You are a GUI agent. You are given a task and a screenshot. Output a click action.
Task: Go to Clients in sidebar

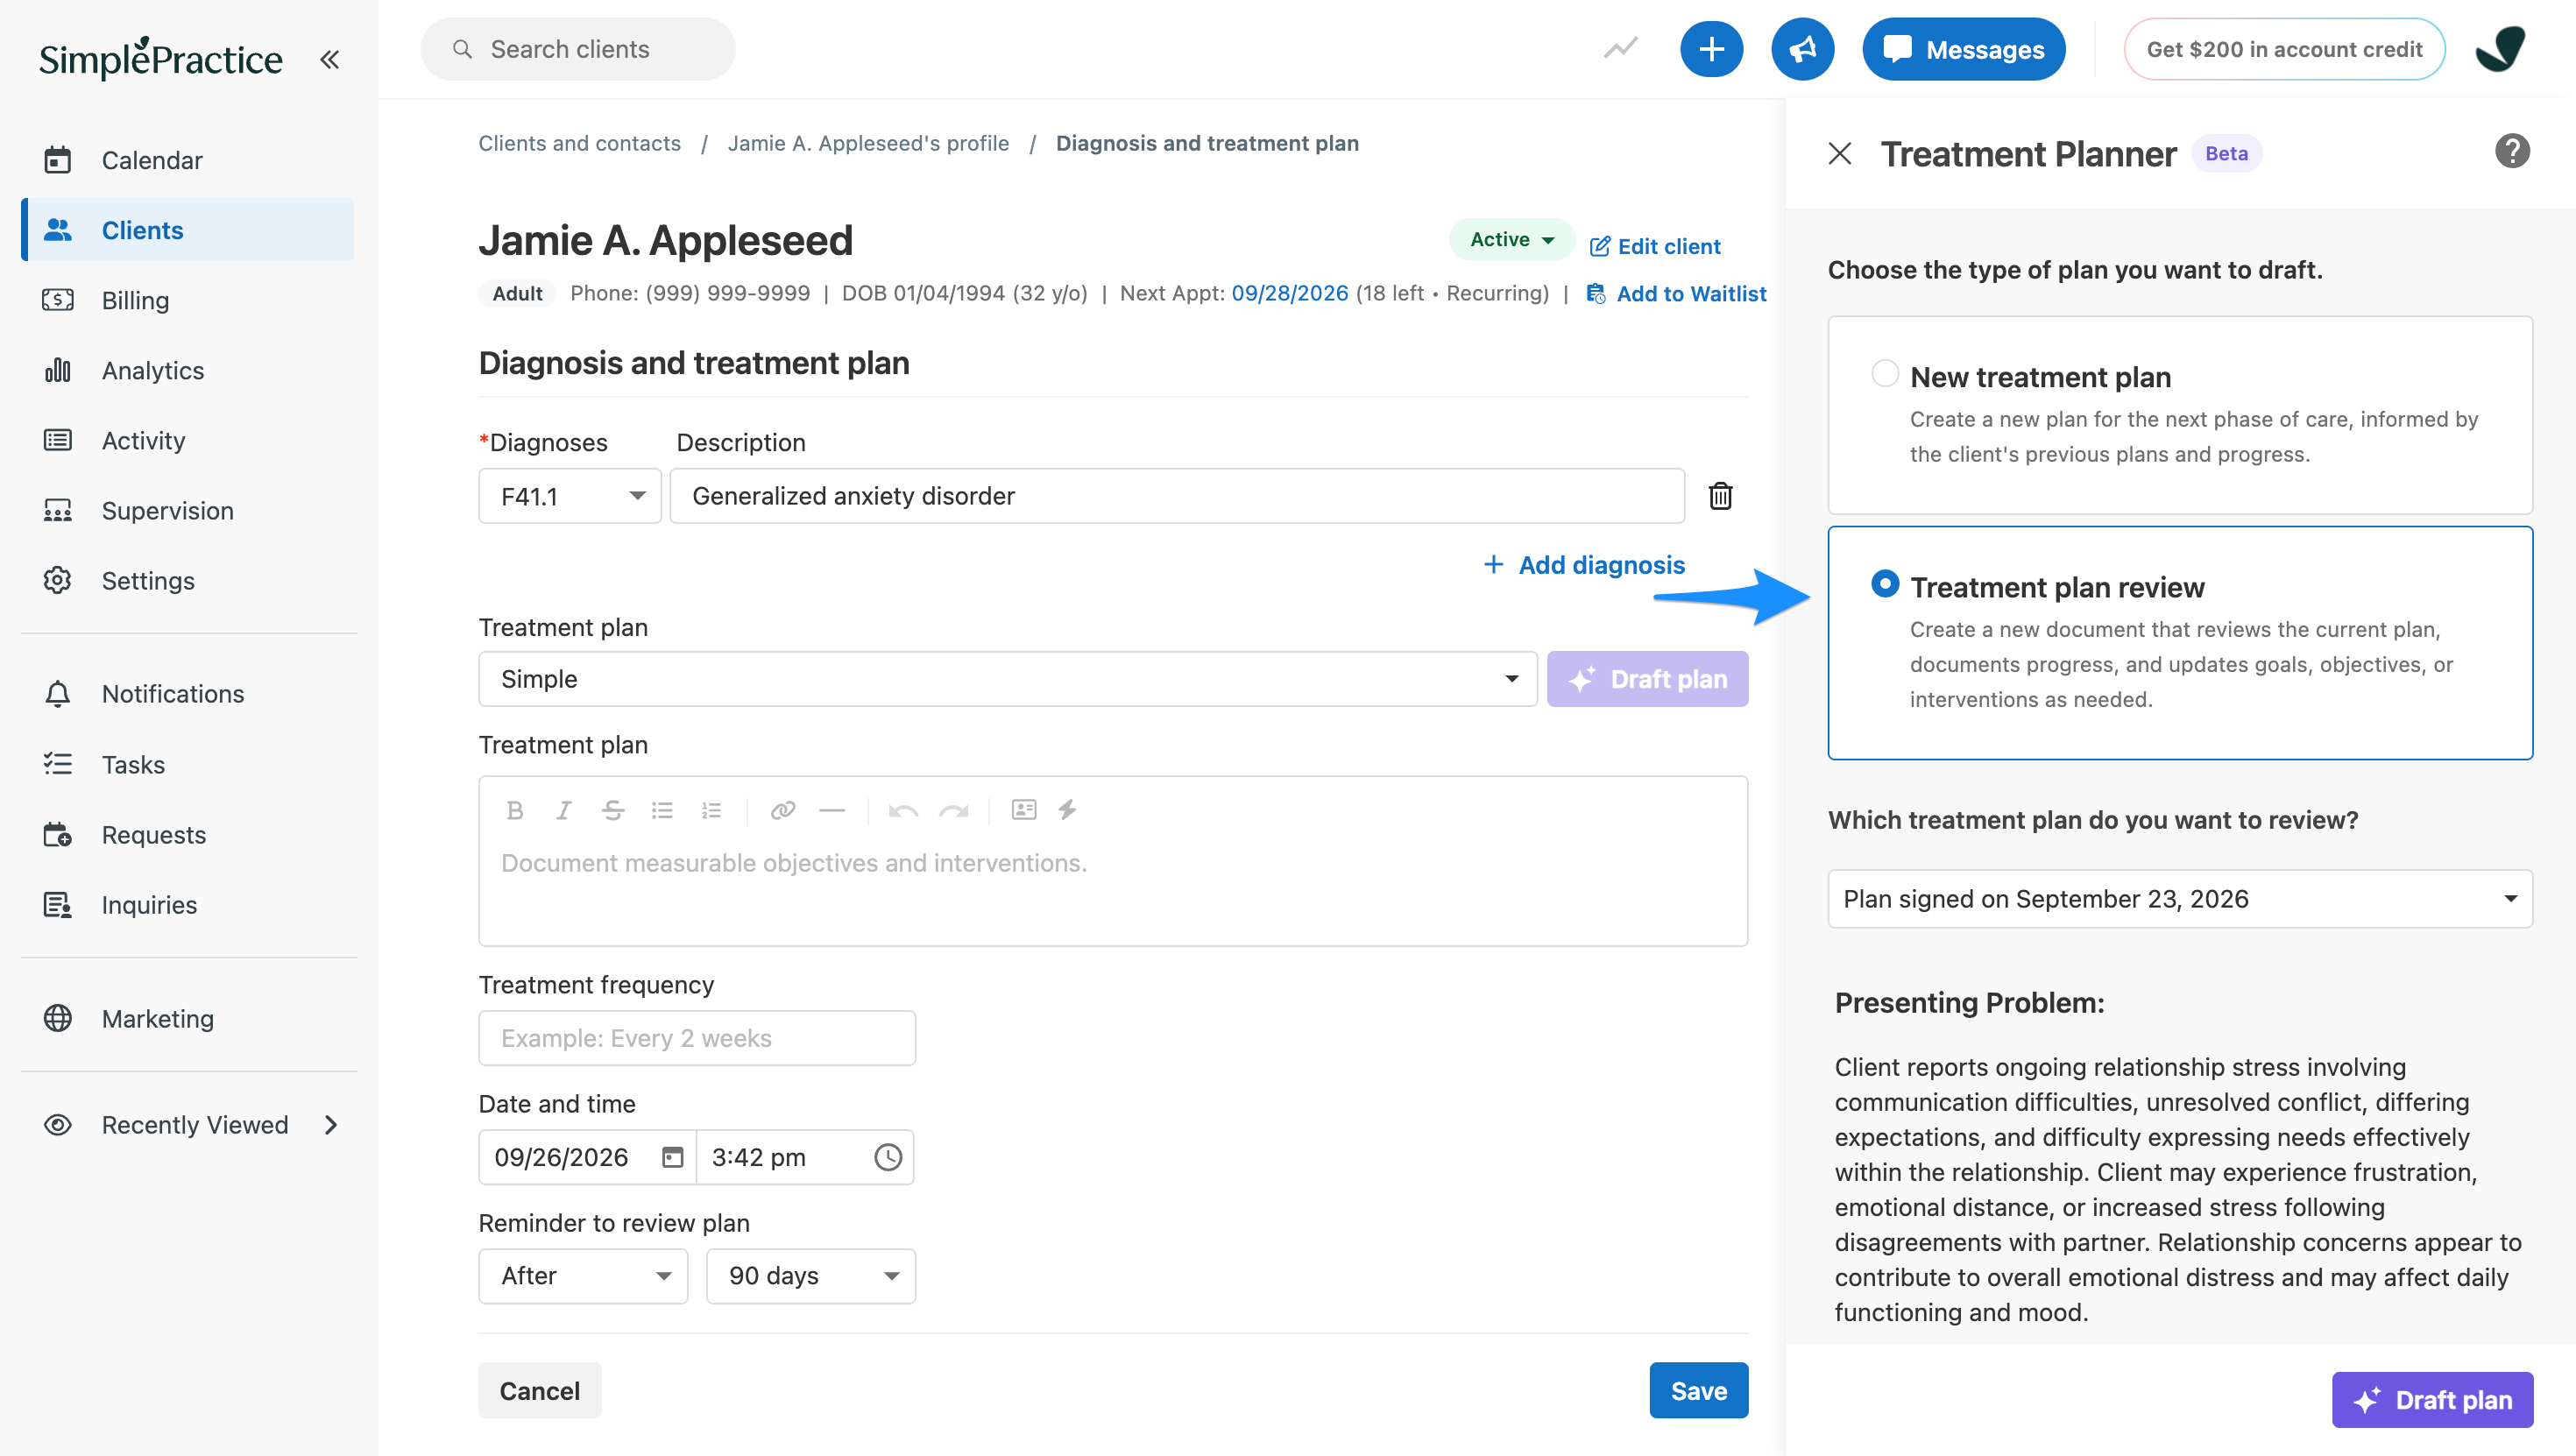tap(188, 230)
